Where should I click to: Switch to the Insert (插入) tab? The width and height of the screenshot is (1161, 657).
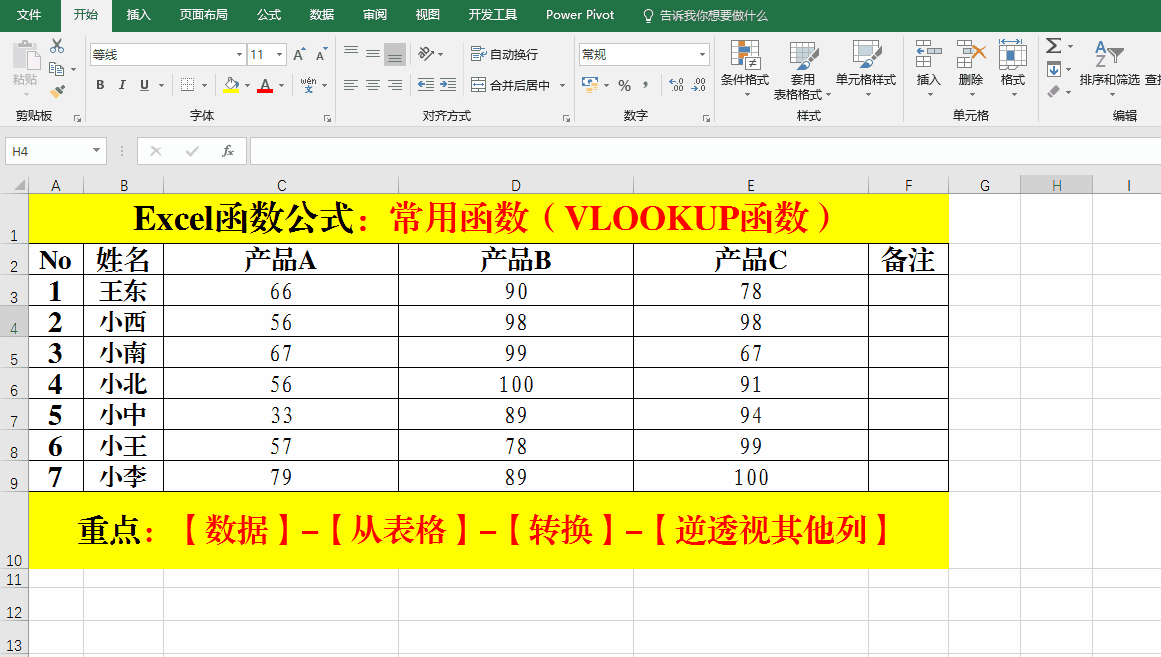pyautogui.click(x=138, y=15)
